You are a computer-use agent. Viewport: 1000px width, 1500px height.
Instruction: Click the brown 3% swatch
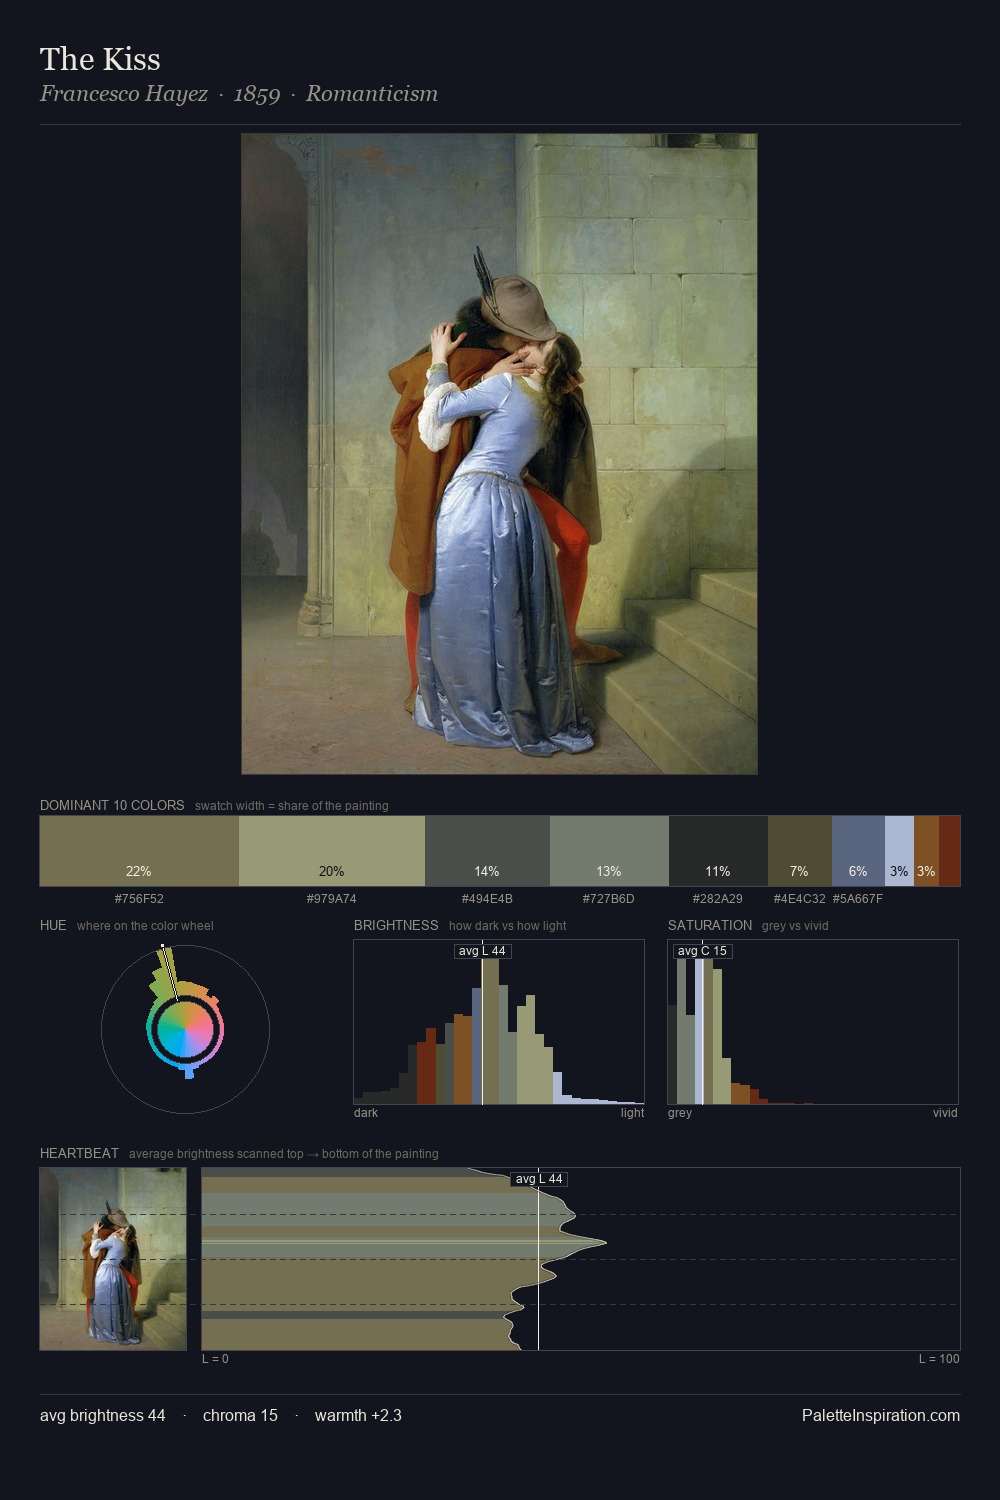(926, 851)
